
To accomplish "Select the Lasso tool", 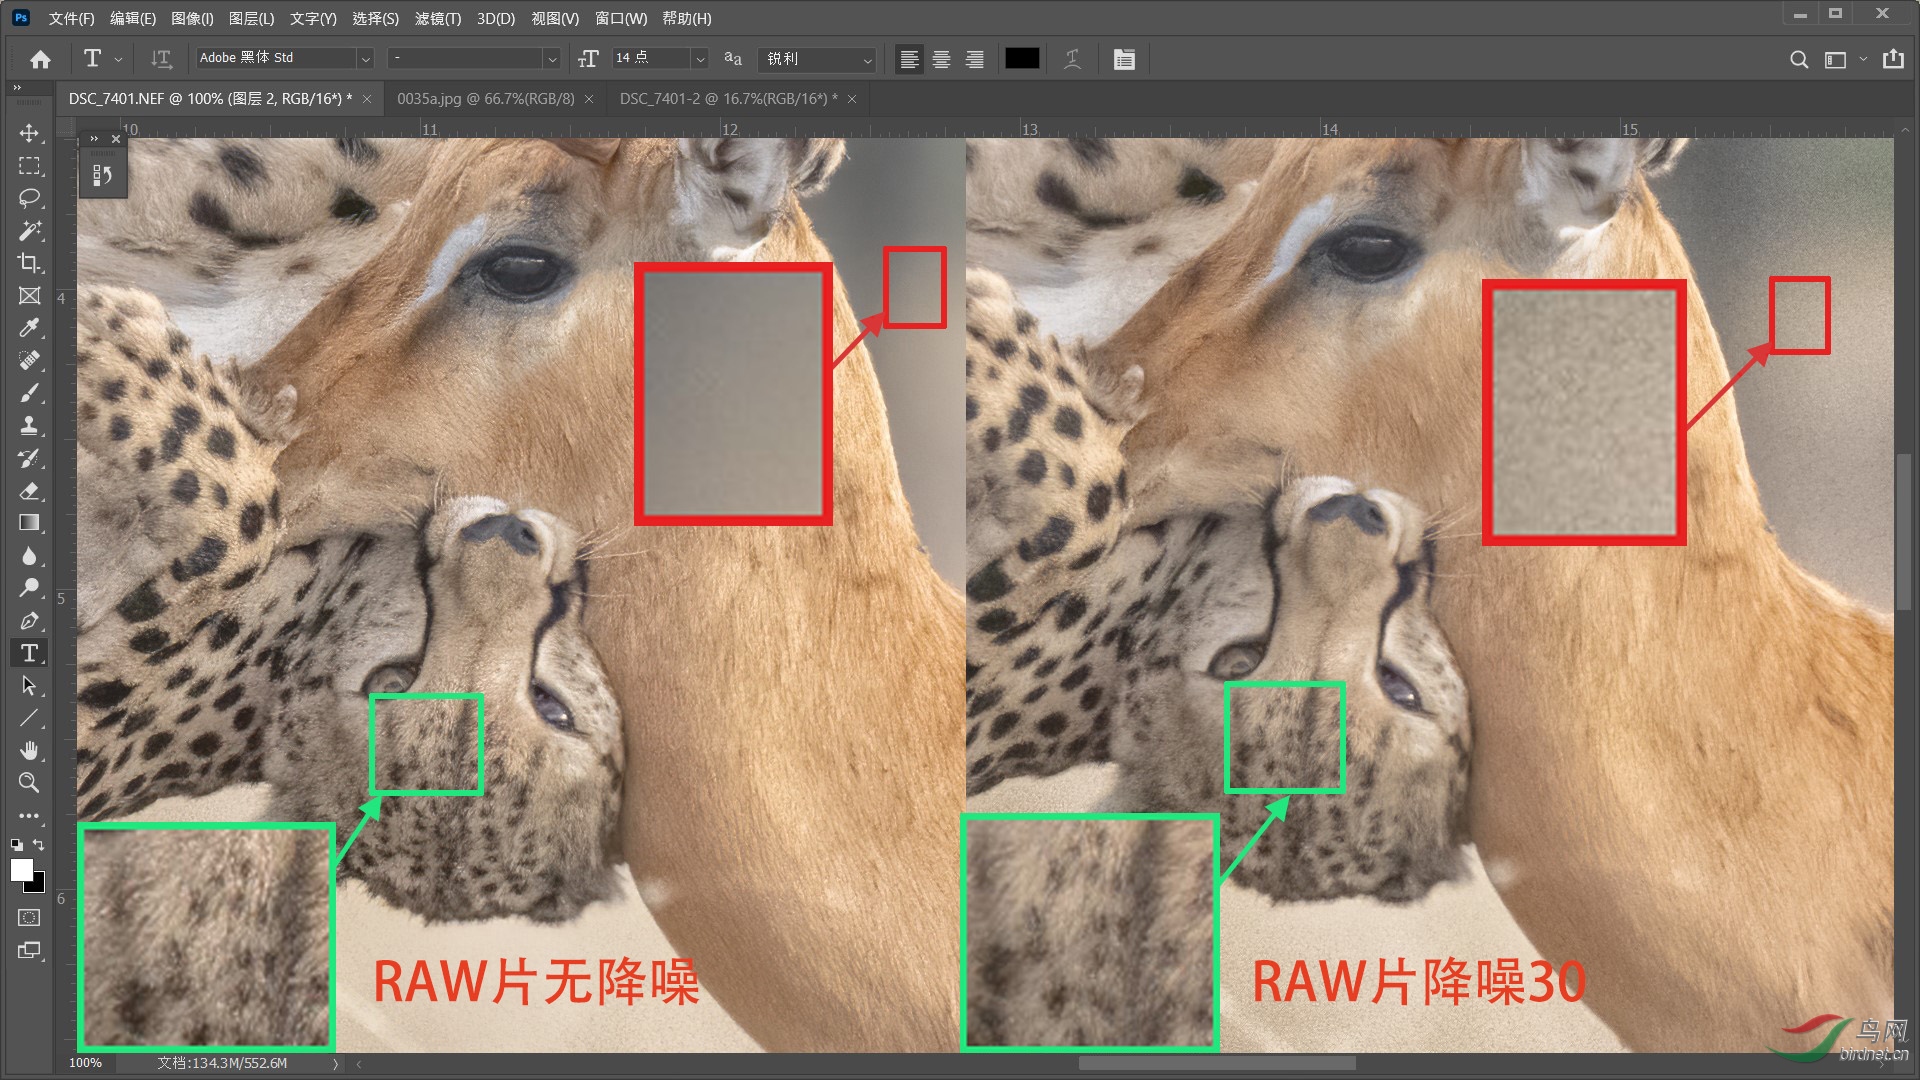I will pos(29,198).
